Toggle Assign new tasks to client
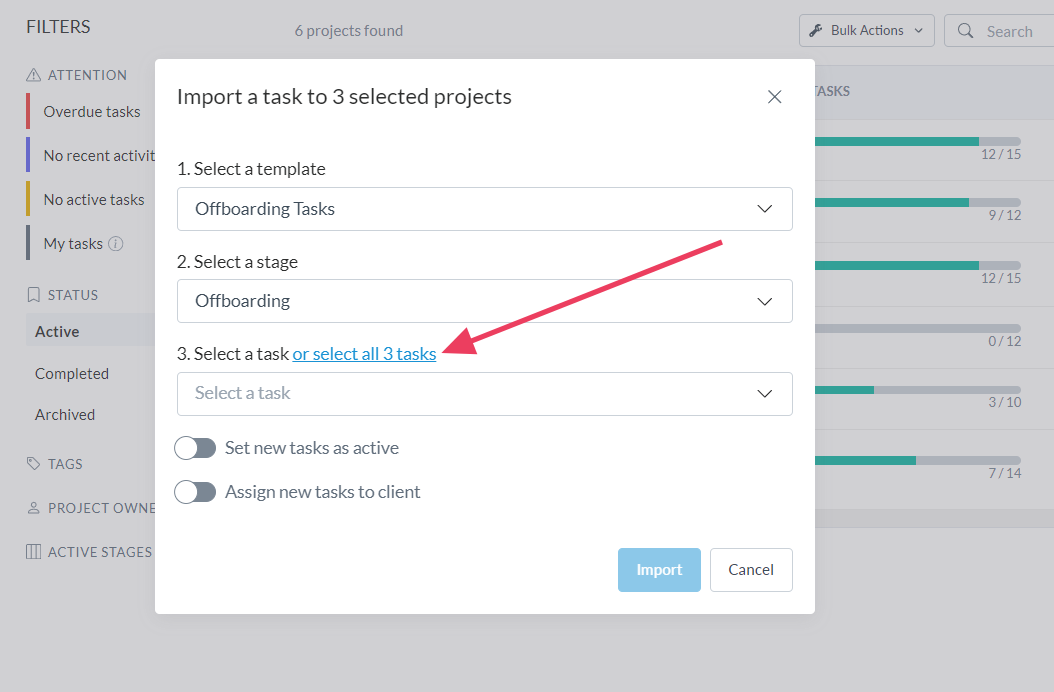Viewport: 1054px width, 692px height. [x=195, y=492]
